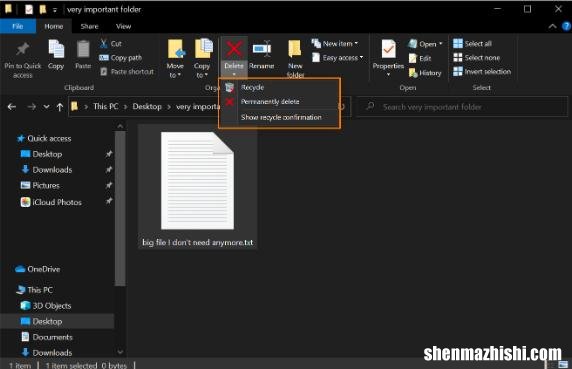Switch to large icons view in status bar
This screenshot has width=572, height=369.
564,364
